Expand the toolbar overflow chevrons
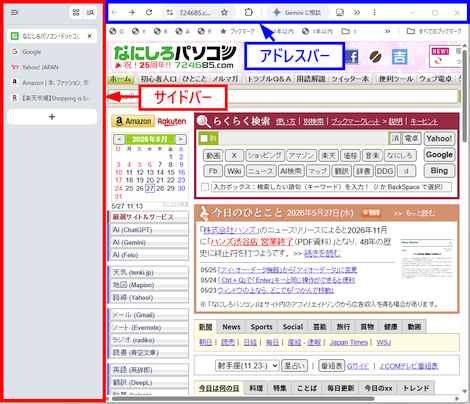Image resolution: width=470 pixels, height=404 pixels. 357,13
